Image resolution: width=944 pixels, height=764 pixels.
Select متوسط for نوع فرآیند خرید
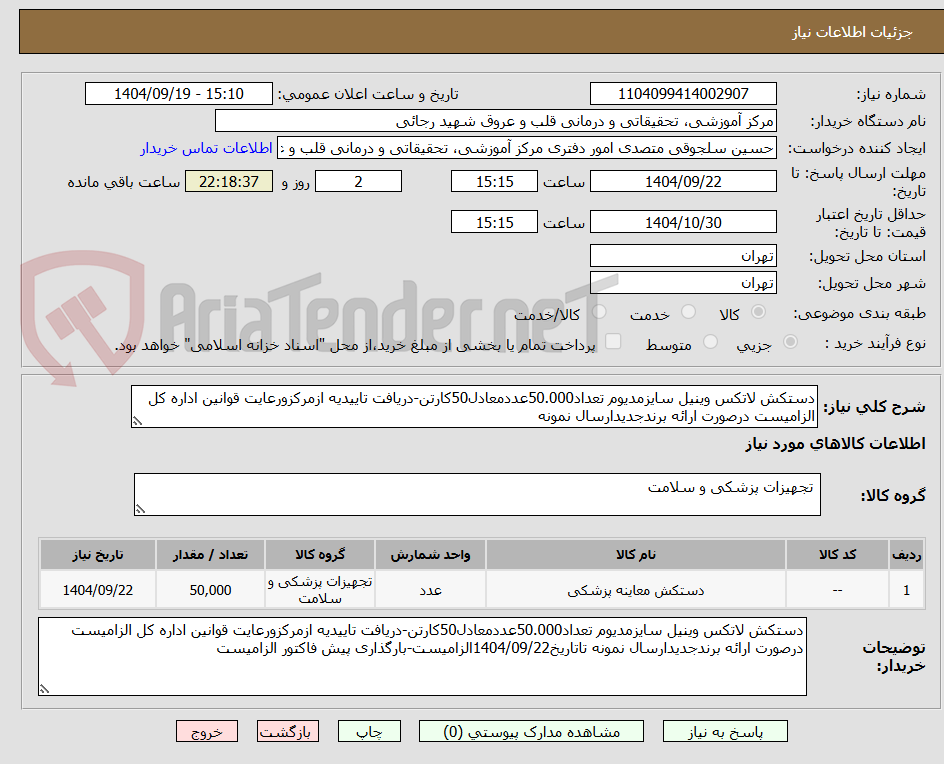[710, 341]
